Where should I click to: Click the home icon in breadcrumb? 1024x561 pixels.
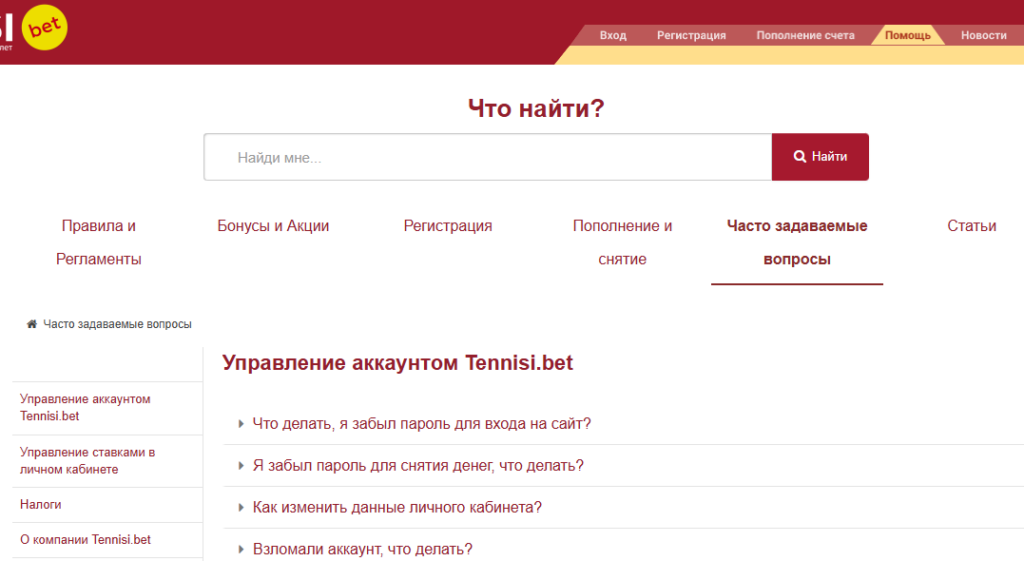click(x=31, y=324)
